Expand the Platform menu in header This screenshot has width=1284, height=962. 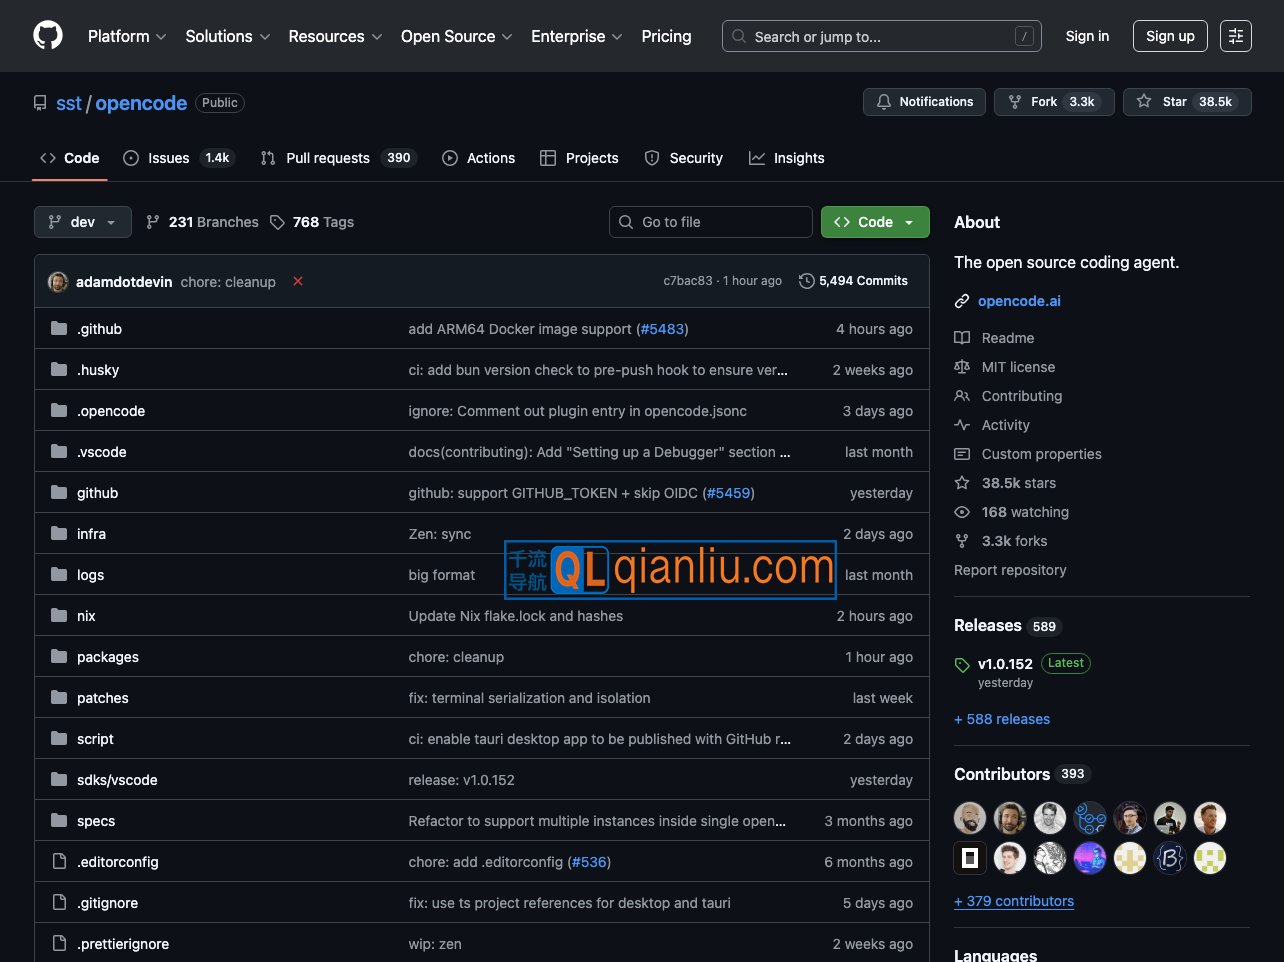(127, 36)
